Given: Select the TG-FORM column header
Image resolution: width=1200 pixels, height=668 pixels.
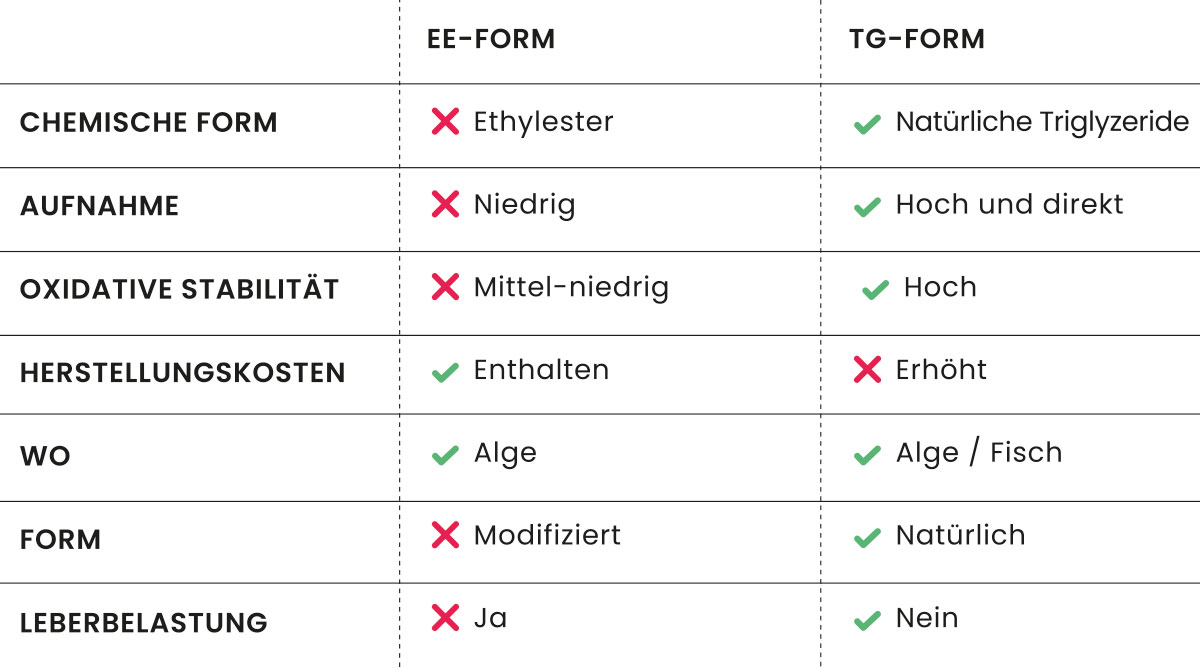Looking at the screenshot, I should pyautogui.click(x=915, y=39).
